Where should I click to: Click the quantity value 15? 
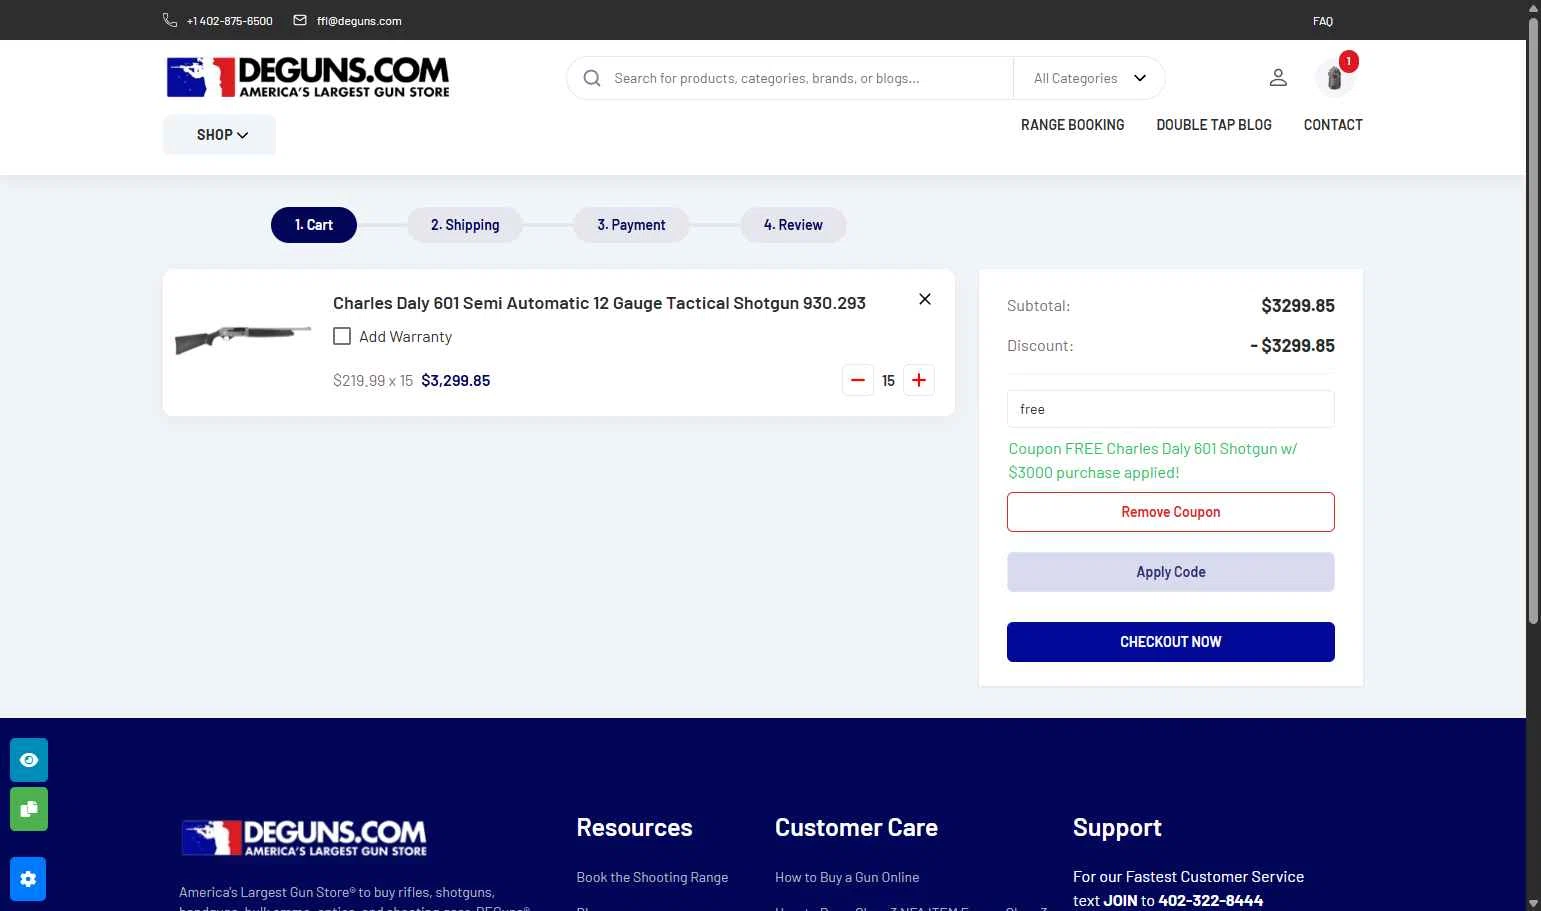pyautogui.click(x=888, y=381)
